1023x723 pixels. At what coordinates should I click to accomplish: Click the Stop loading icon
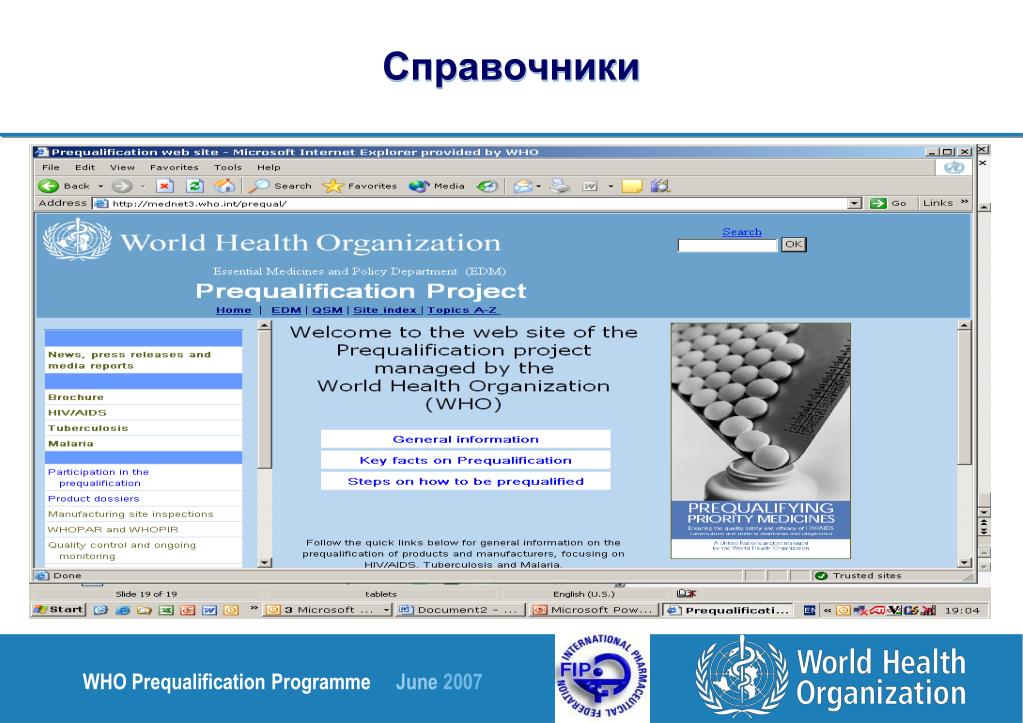(164, 186)
